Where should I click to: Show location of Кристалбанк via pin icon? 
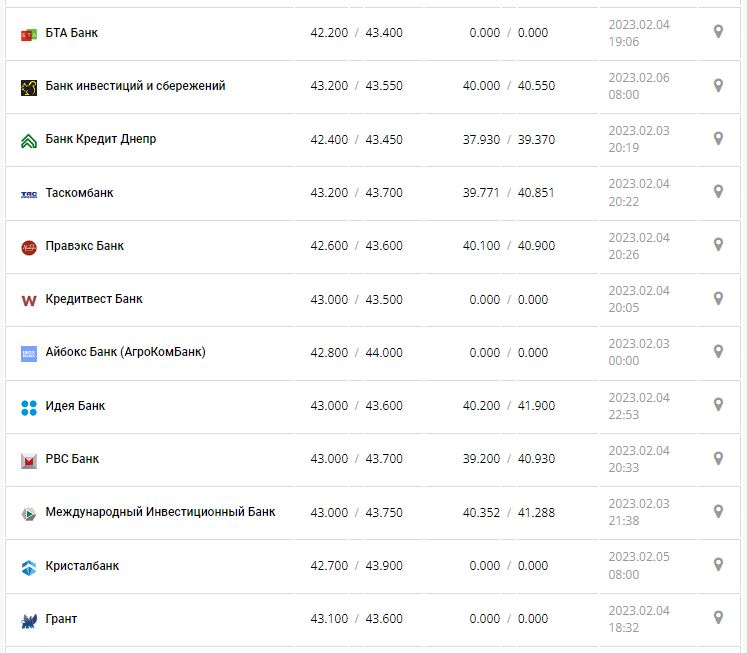click(x=718, y=565)
